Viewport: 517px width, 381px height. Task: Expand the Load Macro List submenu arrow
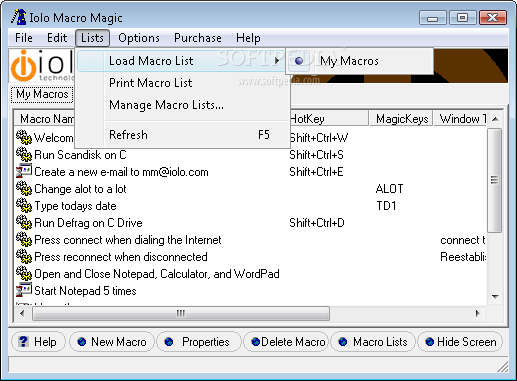(x=277, y=61)
